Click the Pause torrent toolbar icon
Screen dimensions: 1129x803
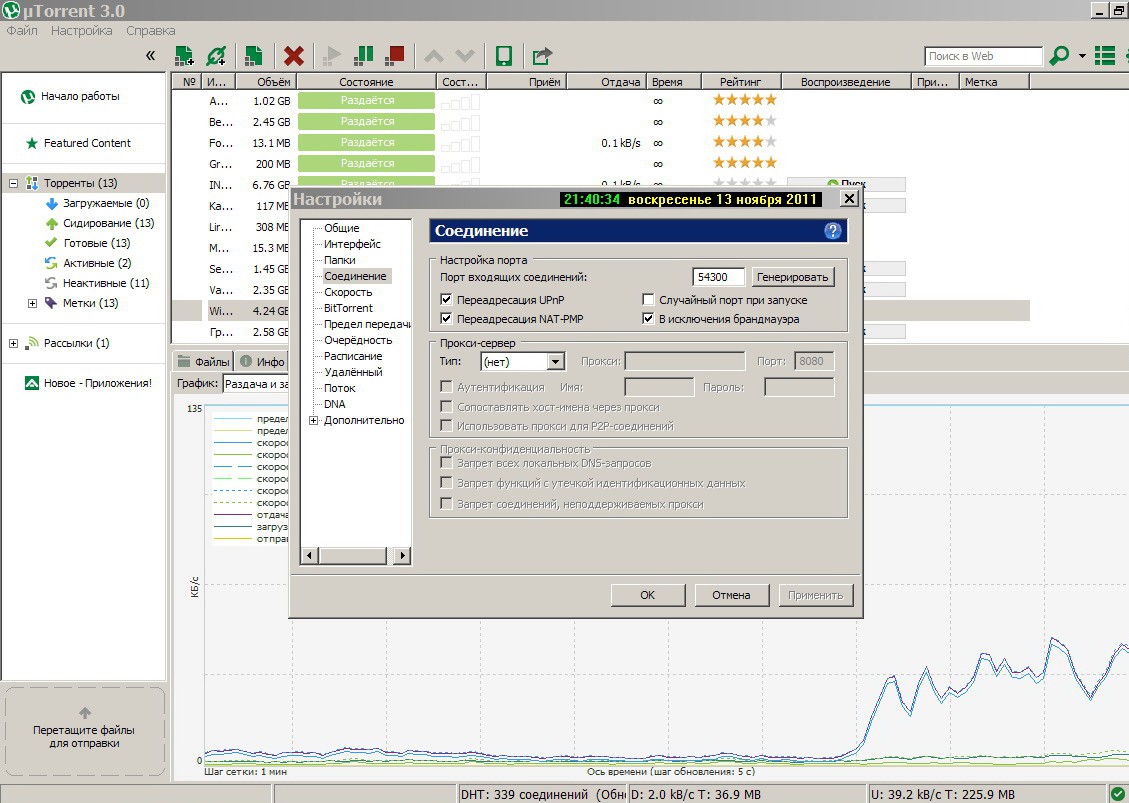[364, 55]
